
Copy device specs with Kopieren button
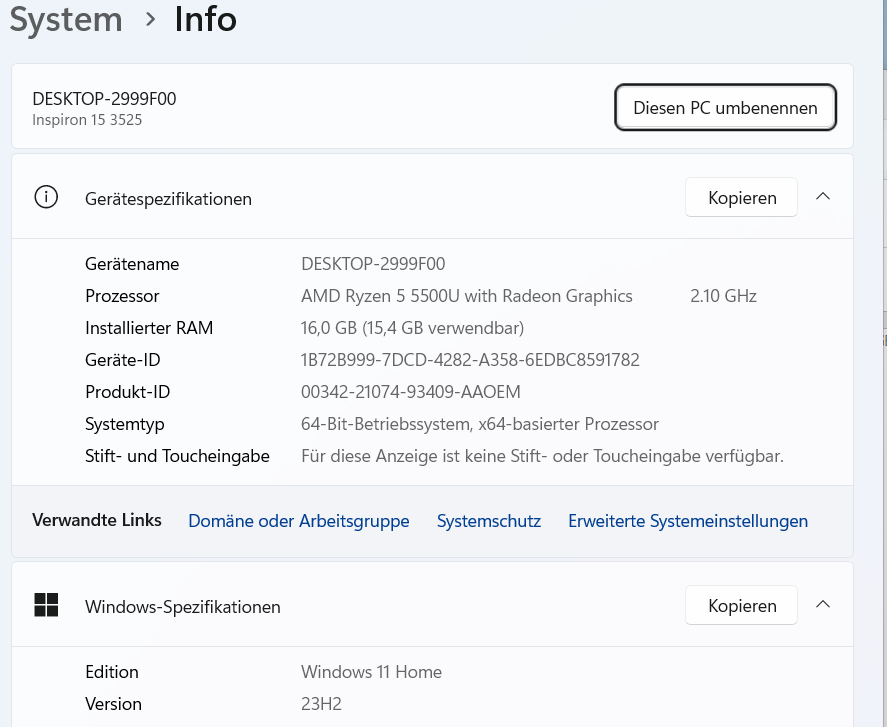point(741,197)
